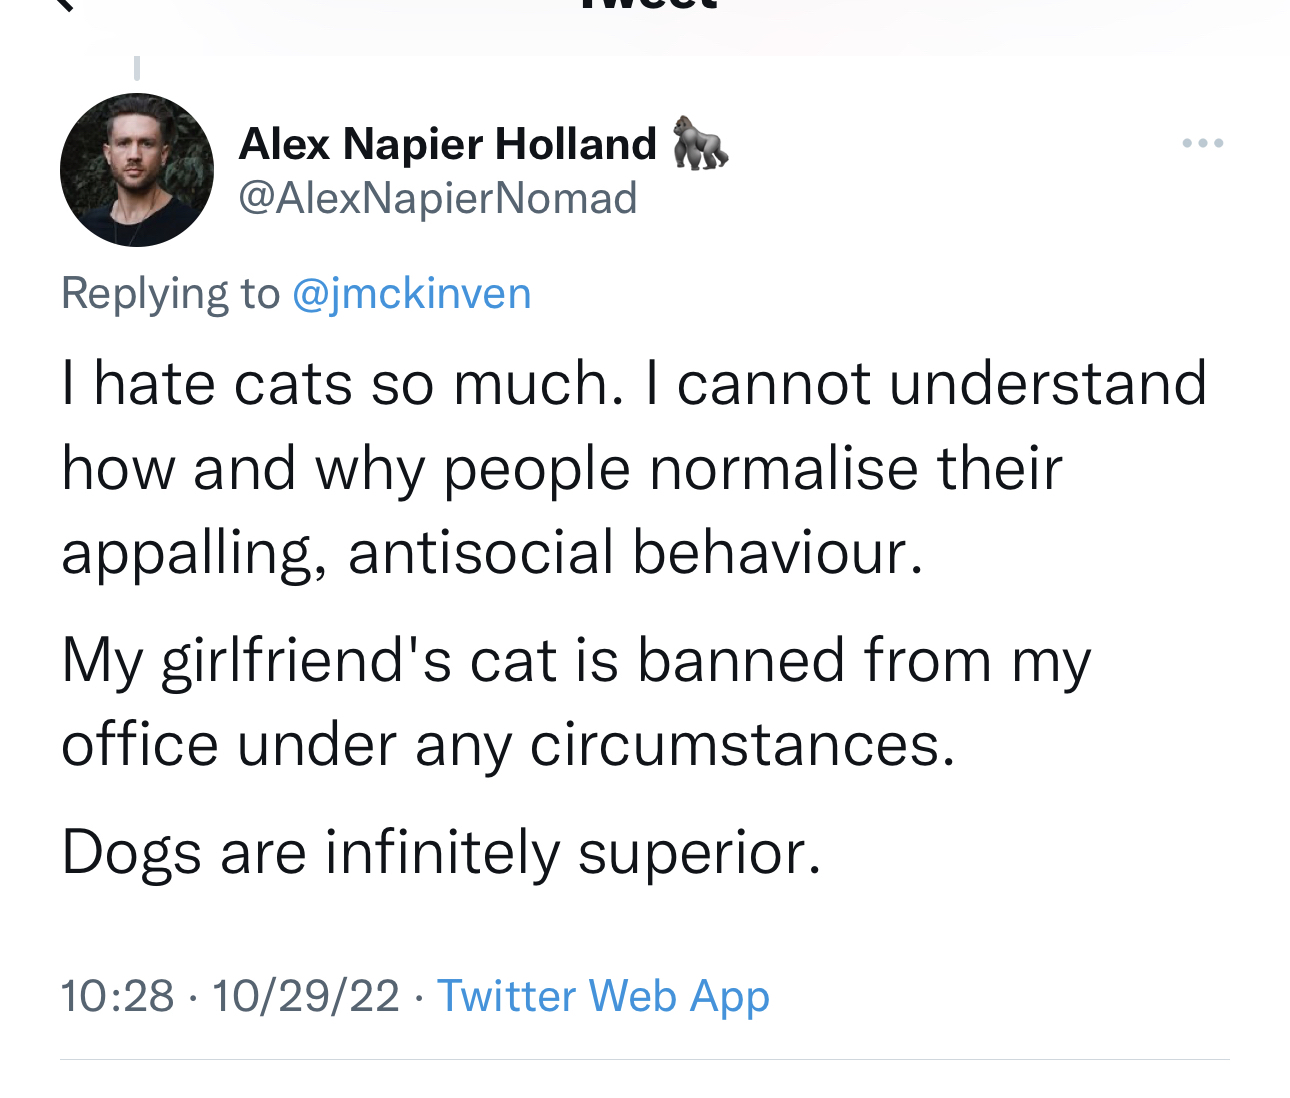Open the @jmckinven mention link

pos(411,294)
